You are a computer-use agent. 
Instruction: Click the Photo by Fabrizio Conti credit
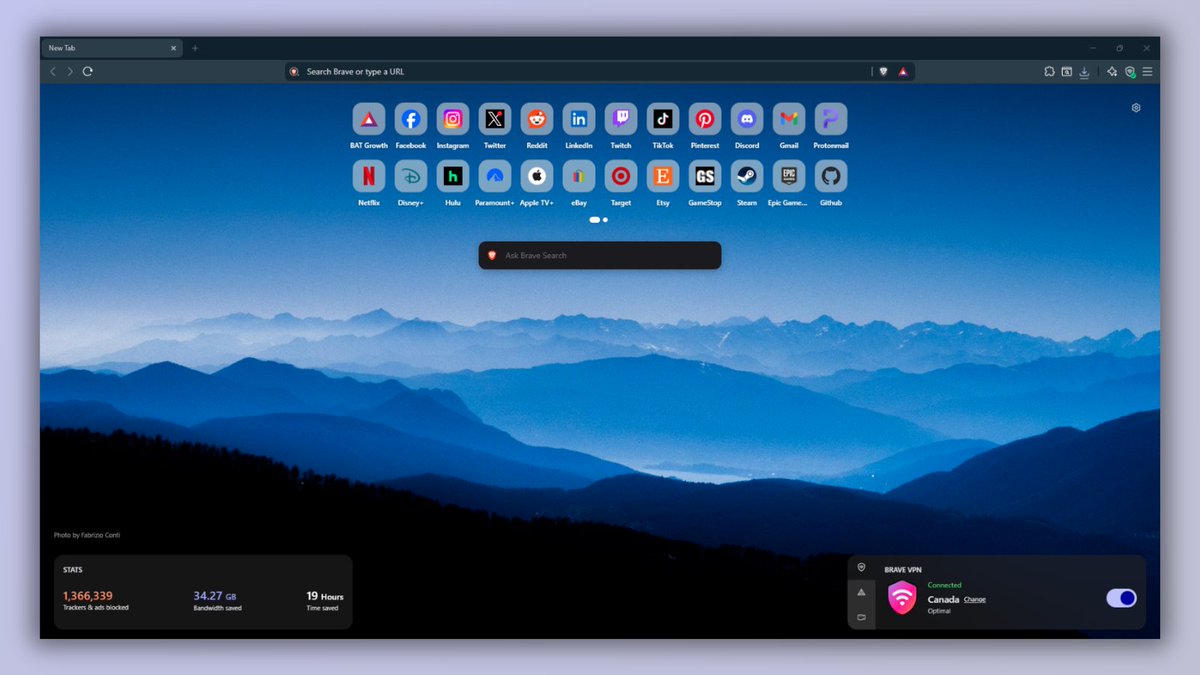87,535
